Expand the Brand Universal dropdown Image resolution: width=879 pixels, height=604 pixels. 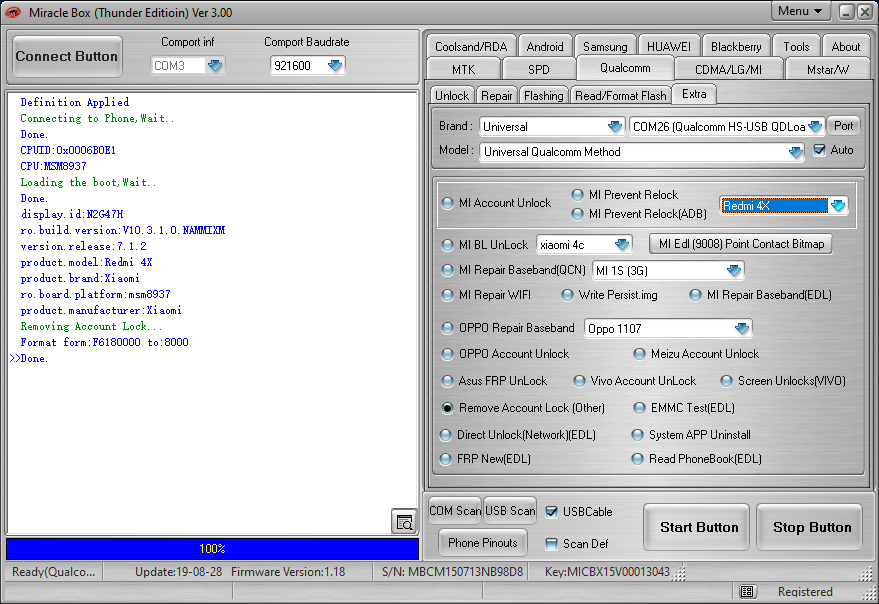click(x=615, y=127)
